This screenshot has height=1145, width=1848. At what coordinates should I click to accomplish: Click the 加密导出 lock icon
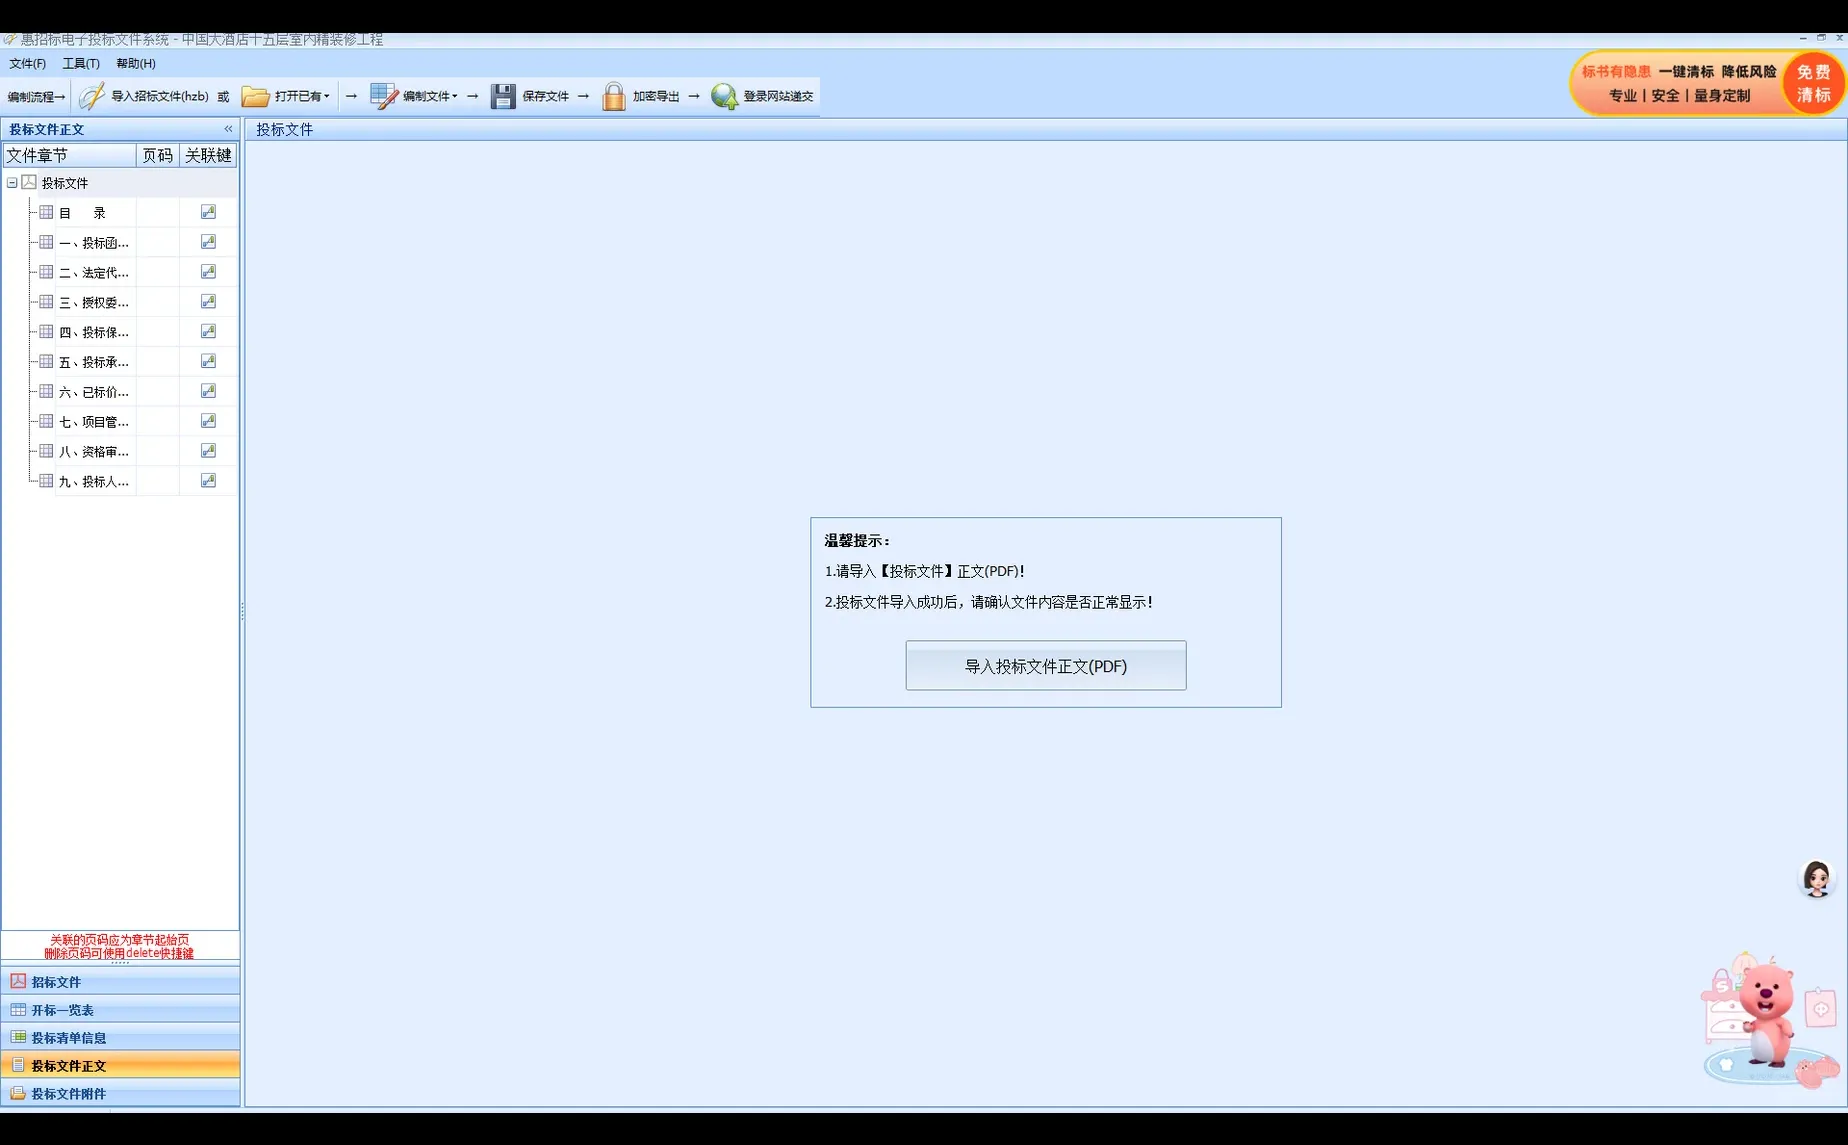click(614, 96)
